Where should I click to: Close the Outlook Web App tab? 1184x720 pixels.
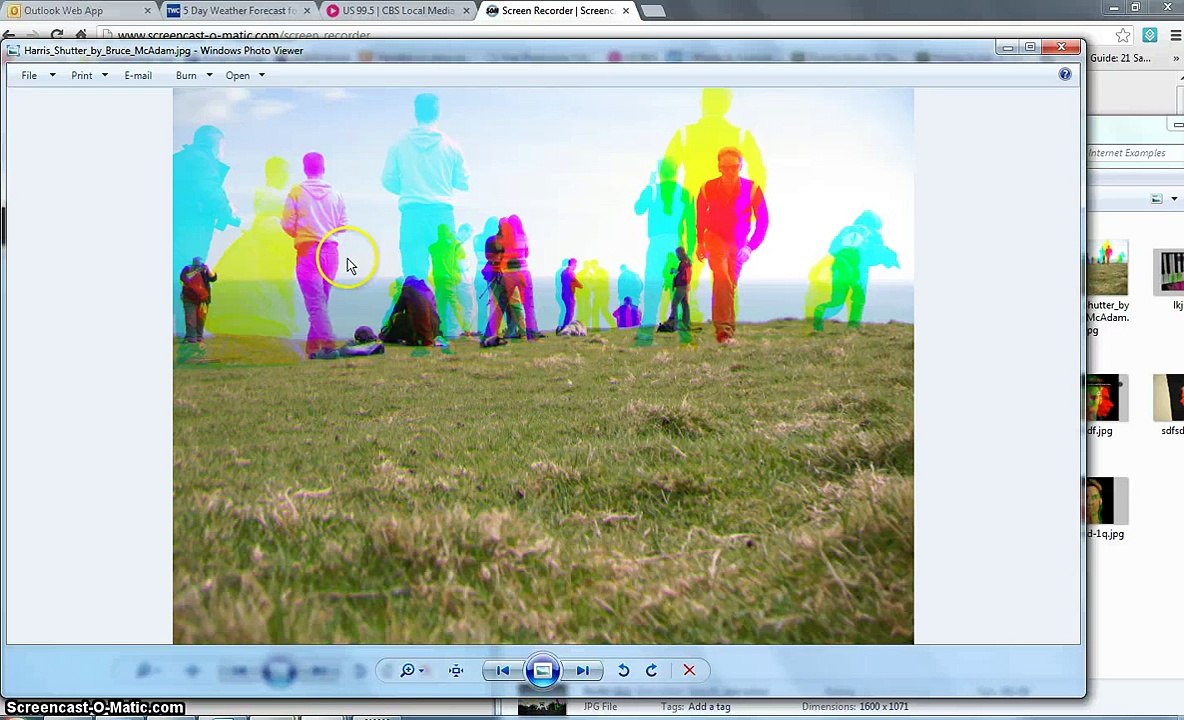click(x=147, y=11)
